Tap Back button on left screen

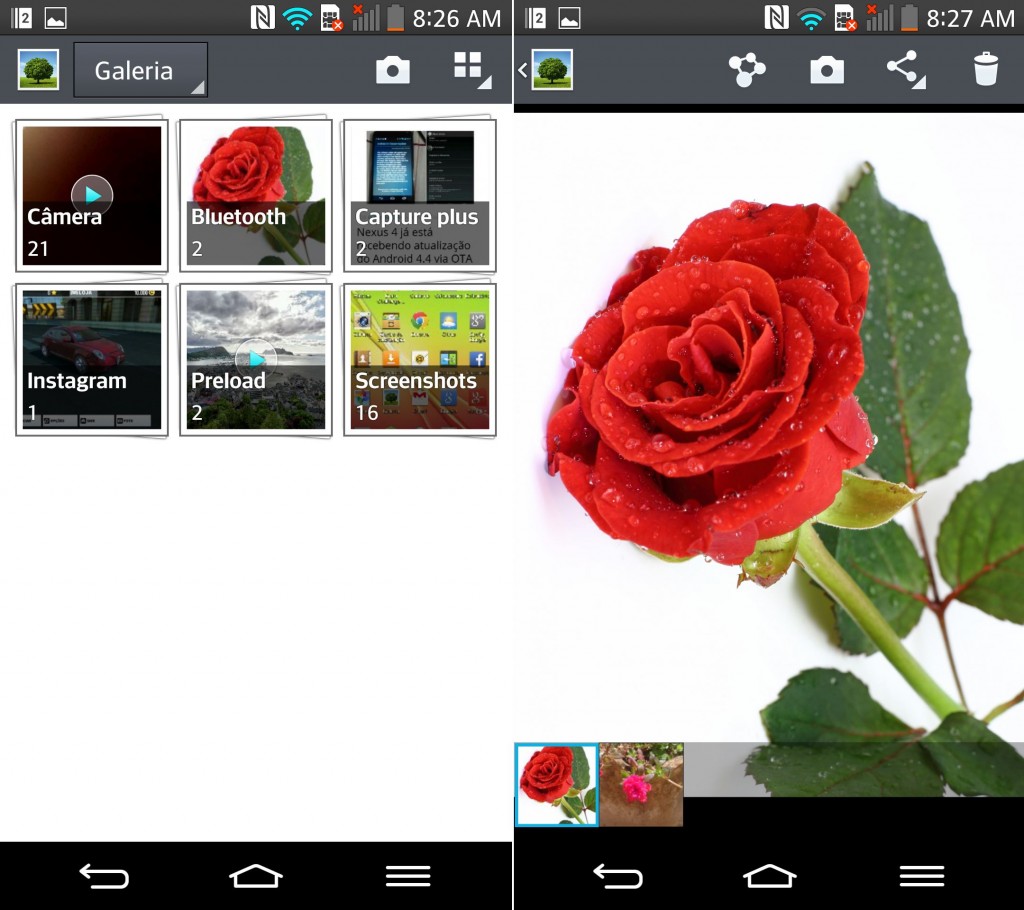pyautogui.click(x=104, y=875)
